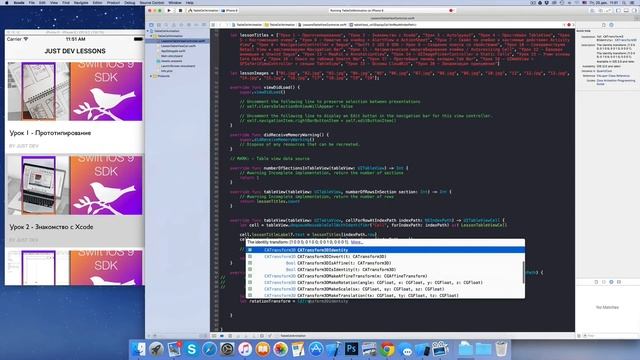Select CATransform3DIsIdentity in autocomplete list
This screenshot has width=640, height=360.
pos(384,270)
